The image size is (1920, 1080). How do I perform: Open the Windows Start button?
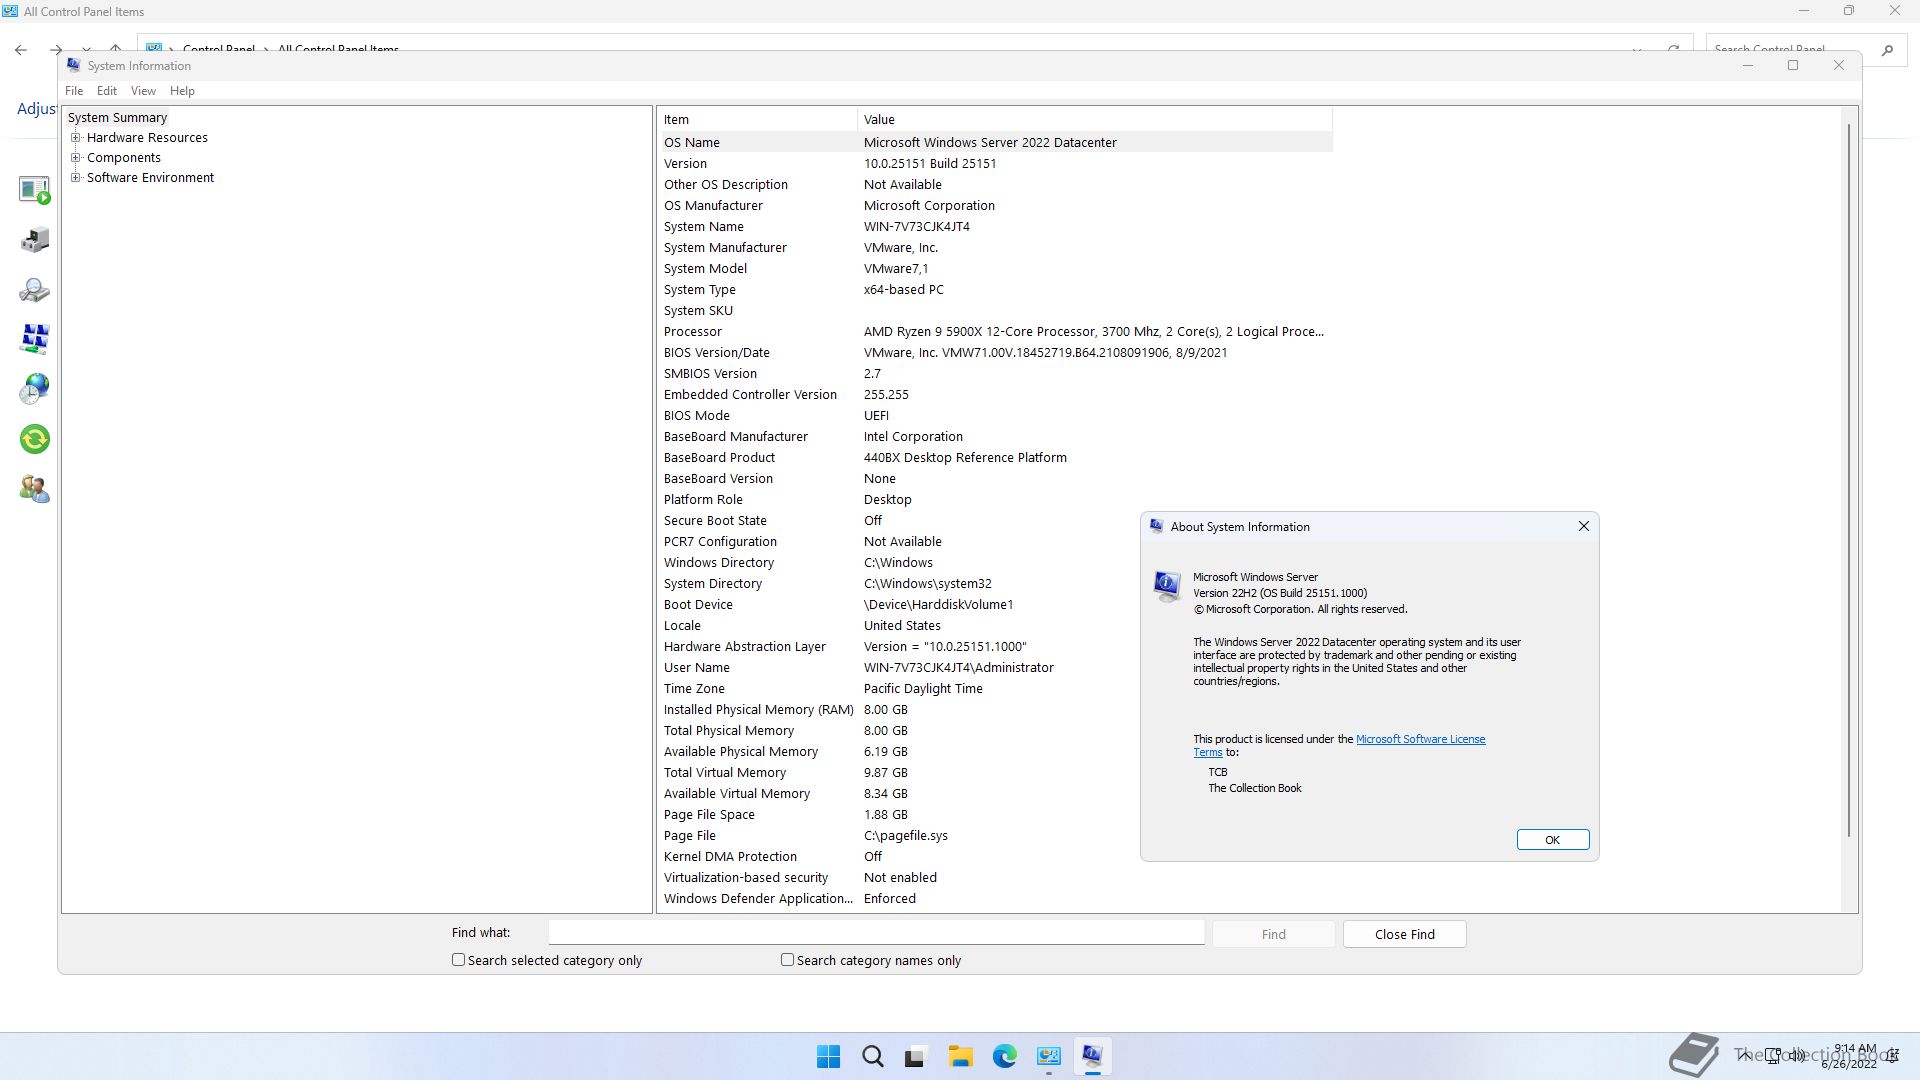click(828, 1056)
